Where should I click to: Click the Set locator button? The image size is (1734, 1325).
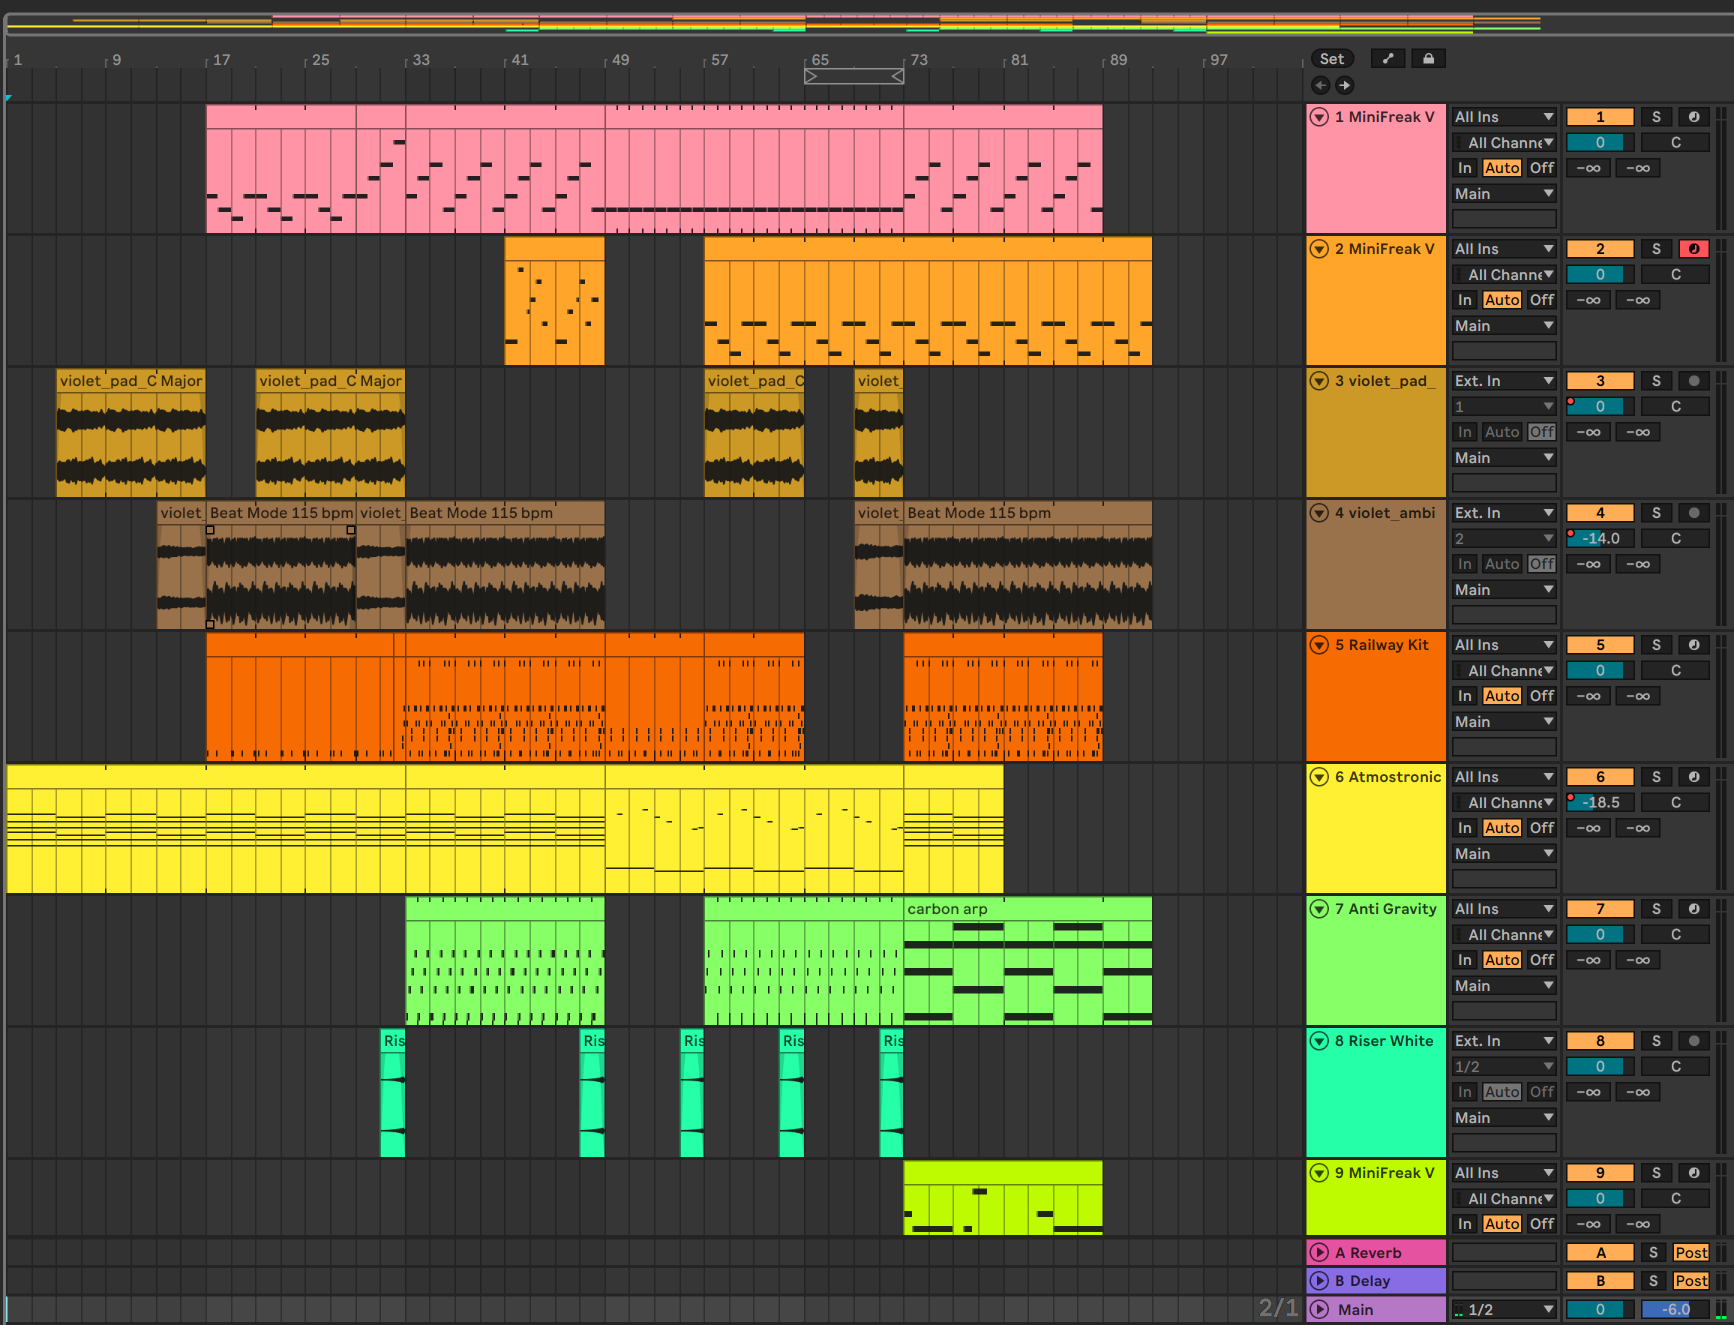(1332, 59)
